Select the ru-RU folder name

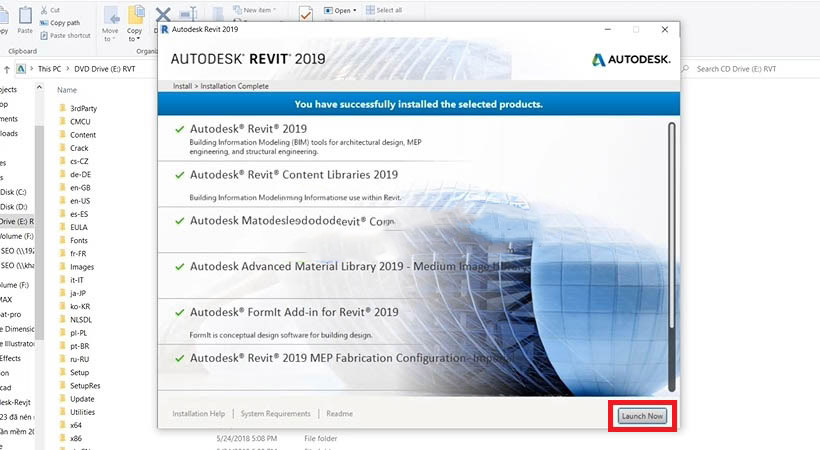tap(79, 359)
